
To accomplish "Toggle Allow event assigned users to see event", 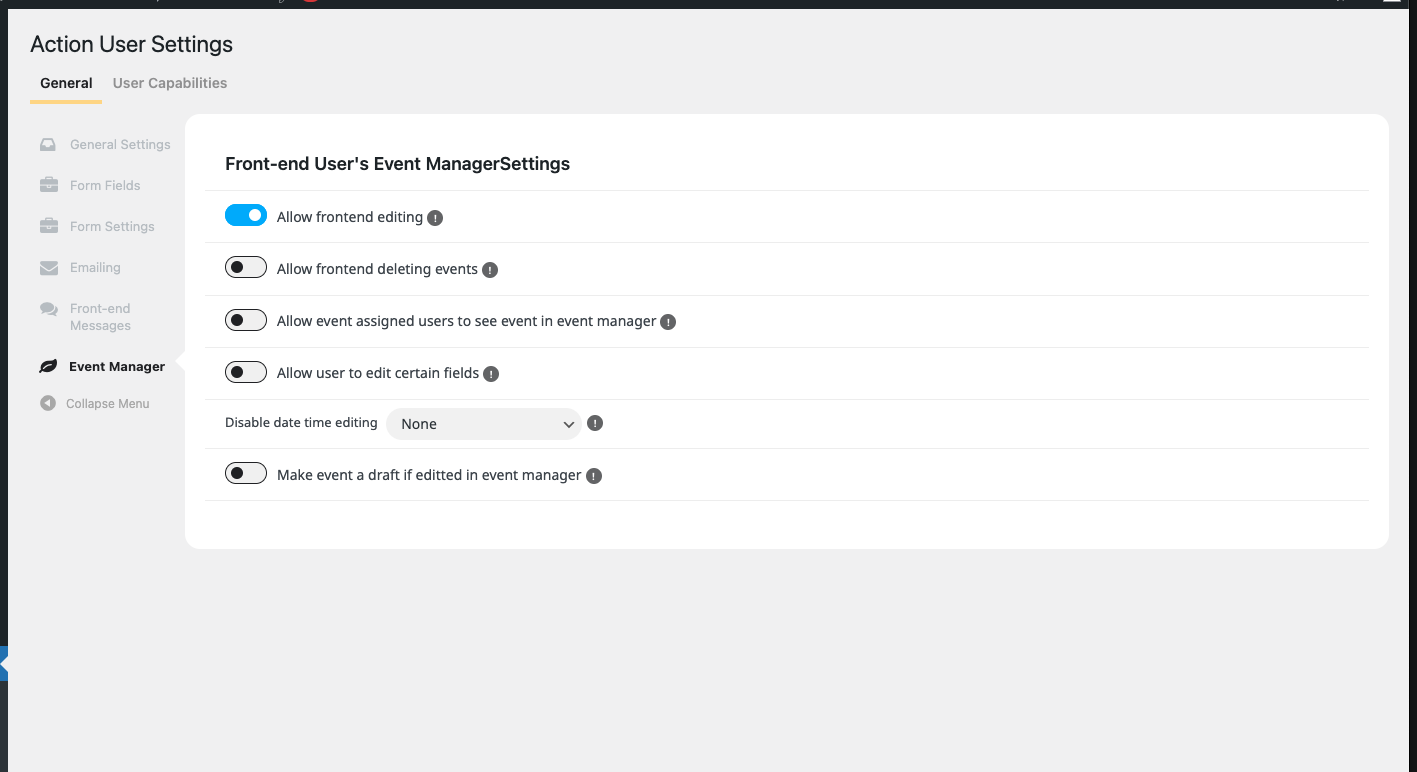I will (246, 320).
